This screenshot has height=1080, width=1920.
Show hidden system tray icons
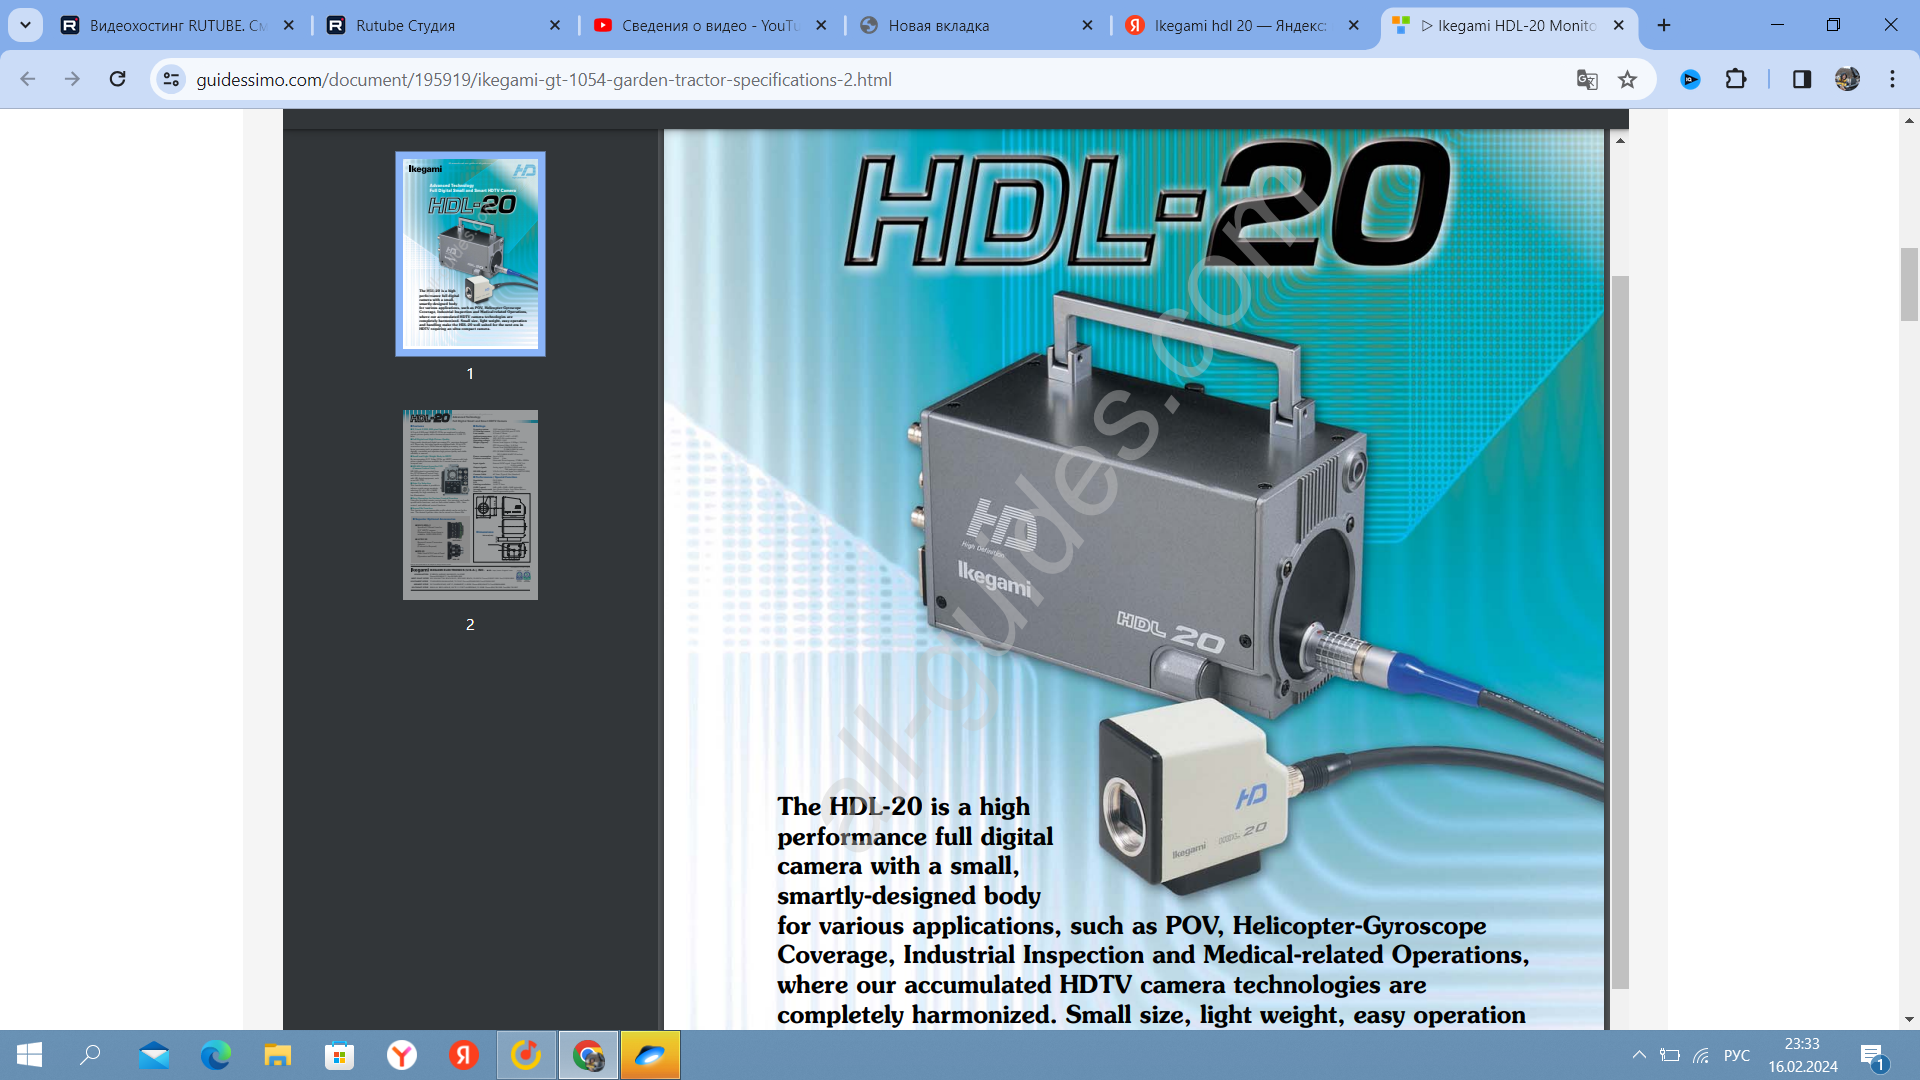pos(1639,1055)
